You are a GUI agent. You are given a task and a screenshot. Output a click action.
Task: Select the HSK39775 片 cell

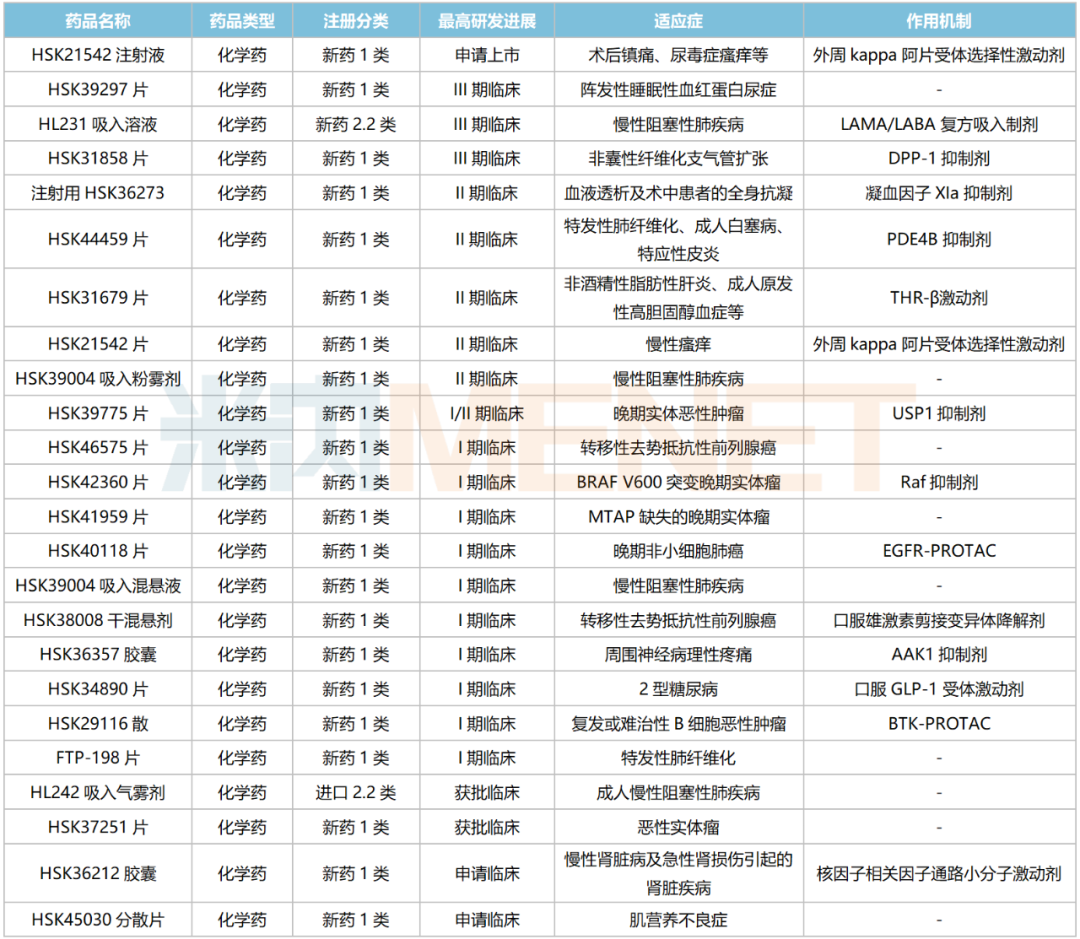click(x=98, y=413)
